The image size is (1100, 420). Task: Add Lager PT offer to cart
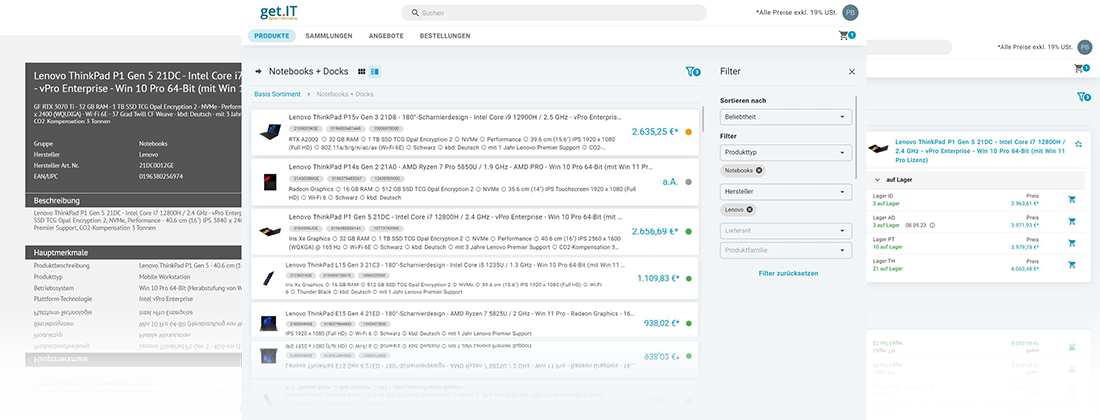click(1072, 243)
